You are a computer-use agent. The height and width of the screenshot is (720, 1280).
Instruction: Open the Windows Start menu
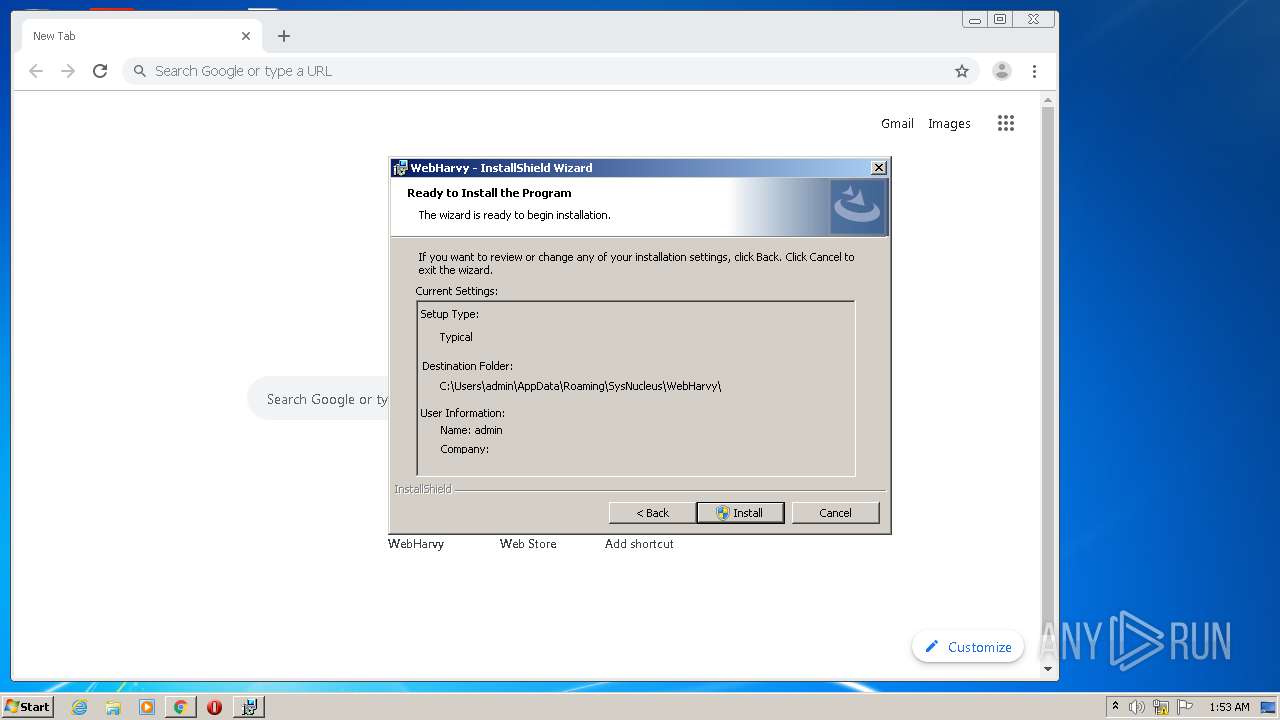[27, 707]
